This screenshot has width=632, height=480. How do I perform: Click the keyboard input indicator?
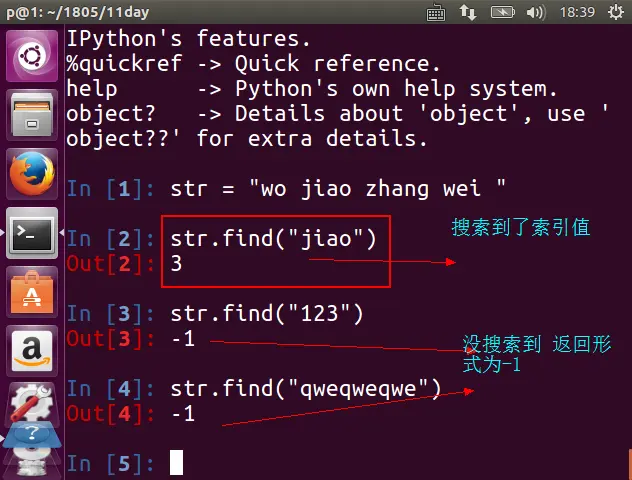pyautogui.click(x=436, y=12)
